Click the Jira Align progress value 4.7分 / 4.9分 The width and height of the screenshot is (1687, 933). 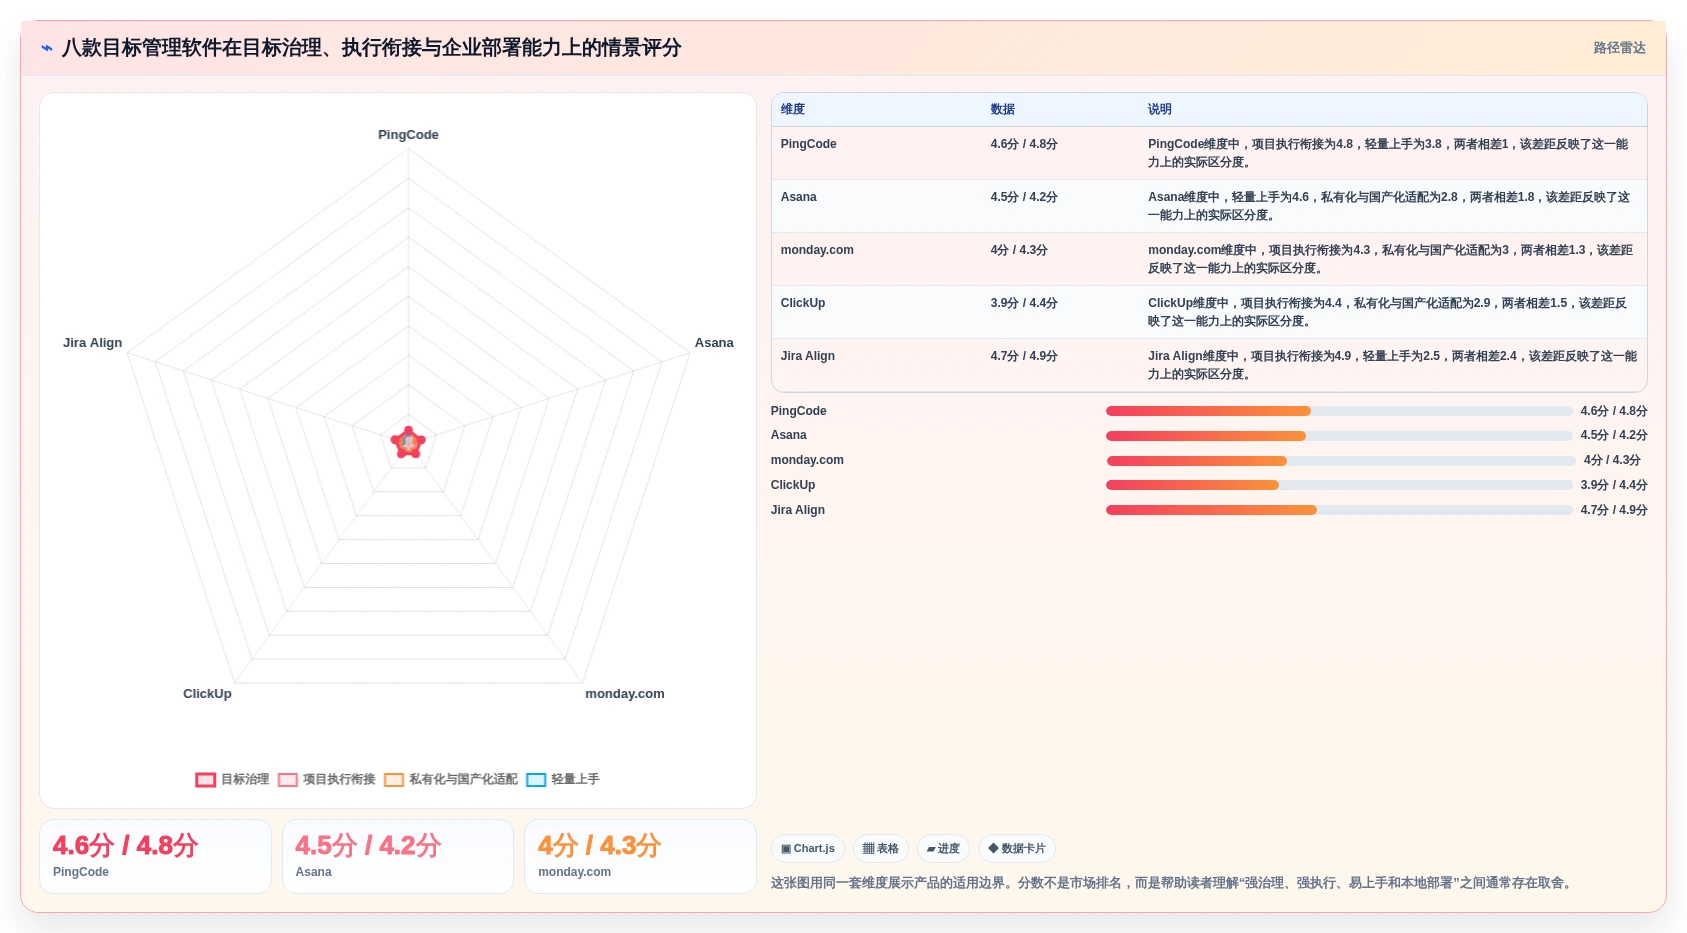pyautogui.click(x=1614, y=510)
